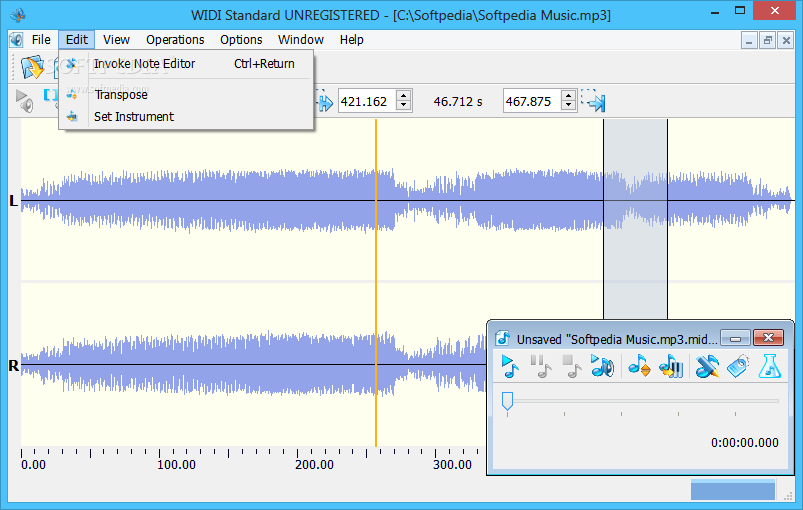Click the horizontal scrollbar thumb at bottom
This screenshot has width=803, height=510.
tap(732, 490)
